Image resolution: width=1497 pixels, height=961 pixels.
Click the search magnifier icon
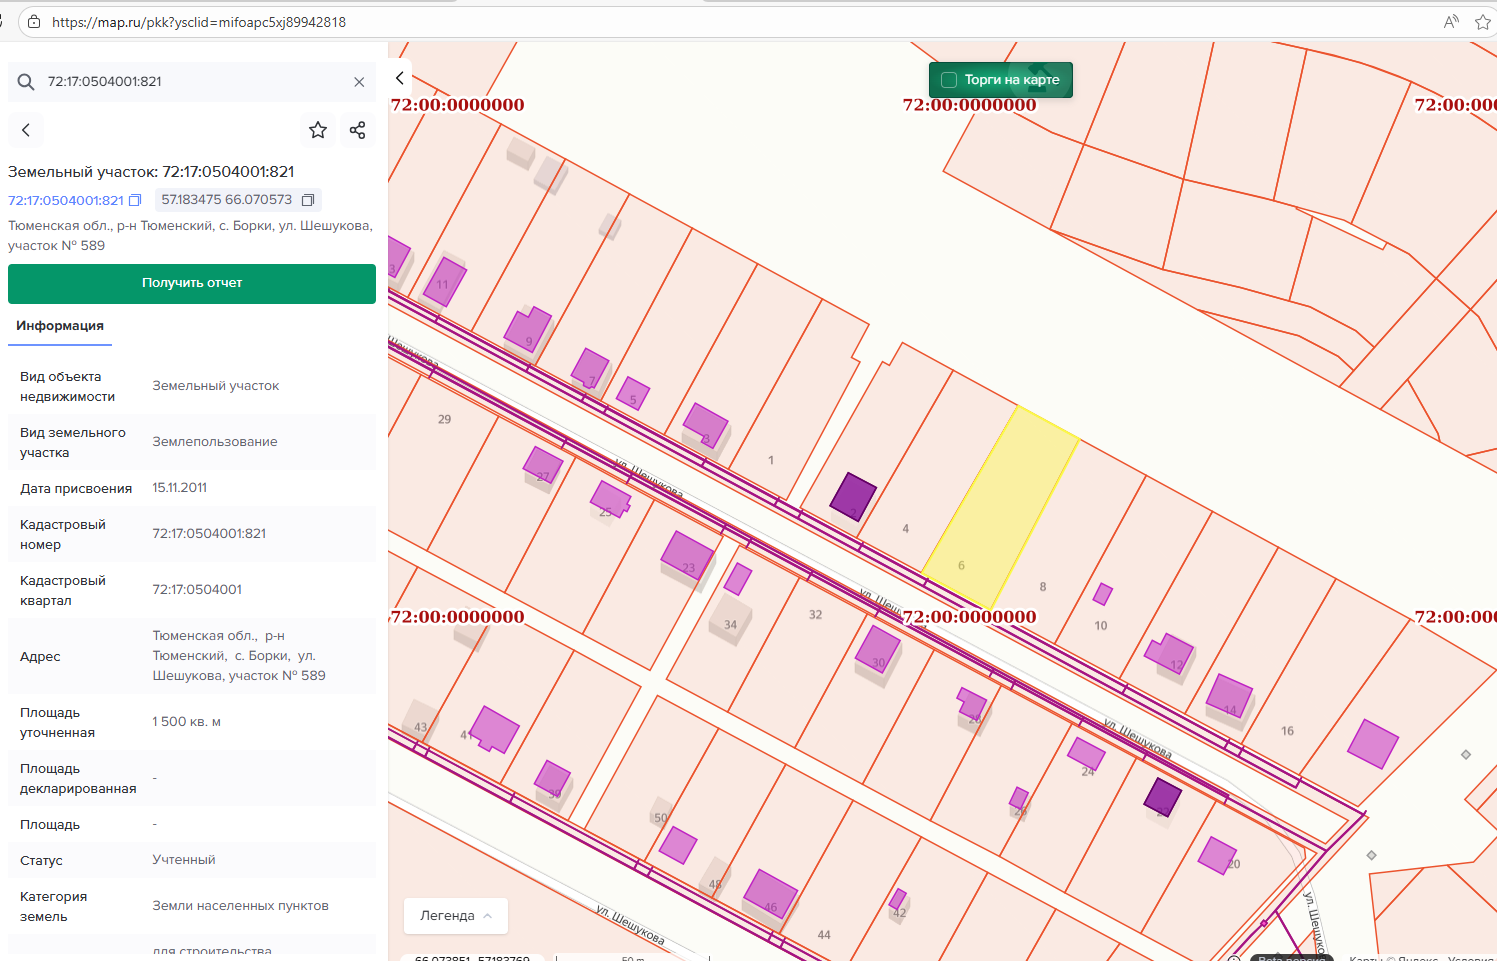click(x=26, y=82)
